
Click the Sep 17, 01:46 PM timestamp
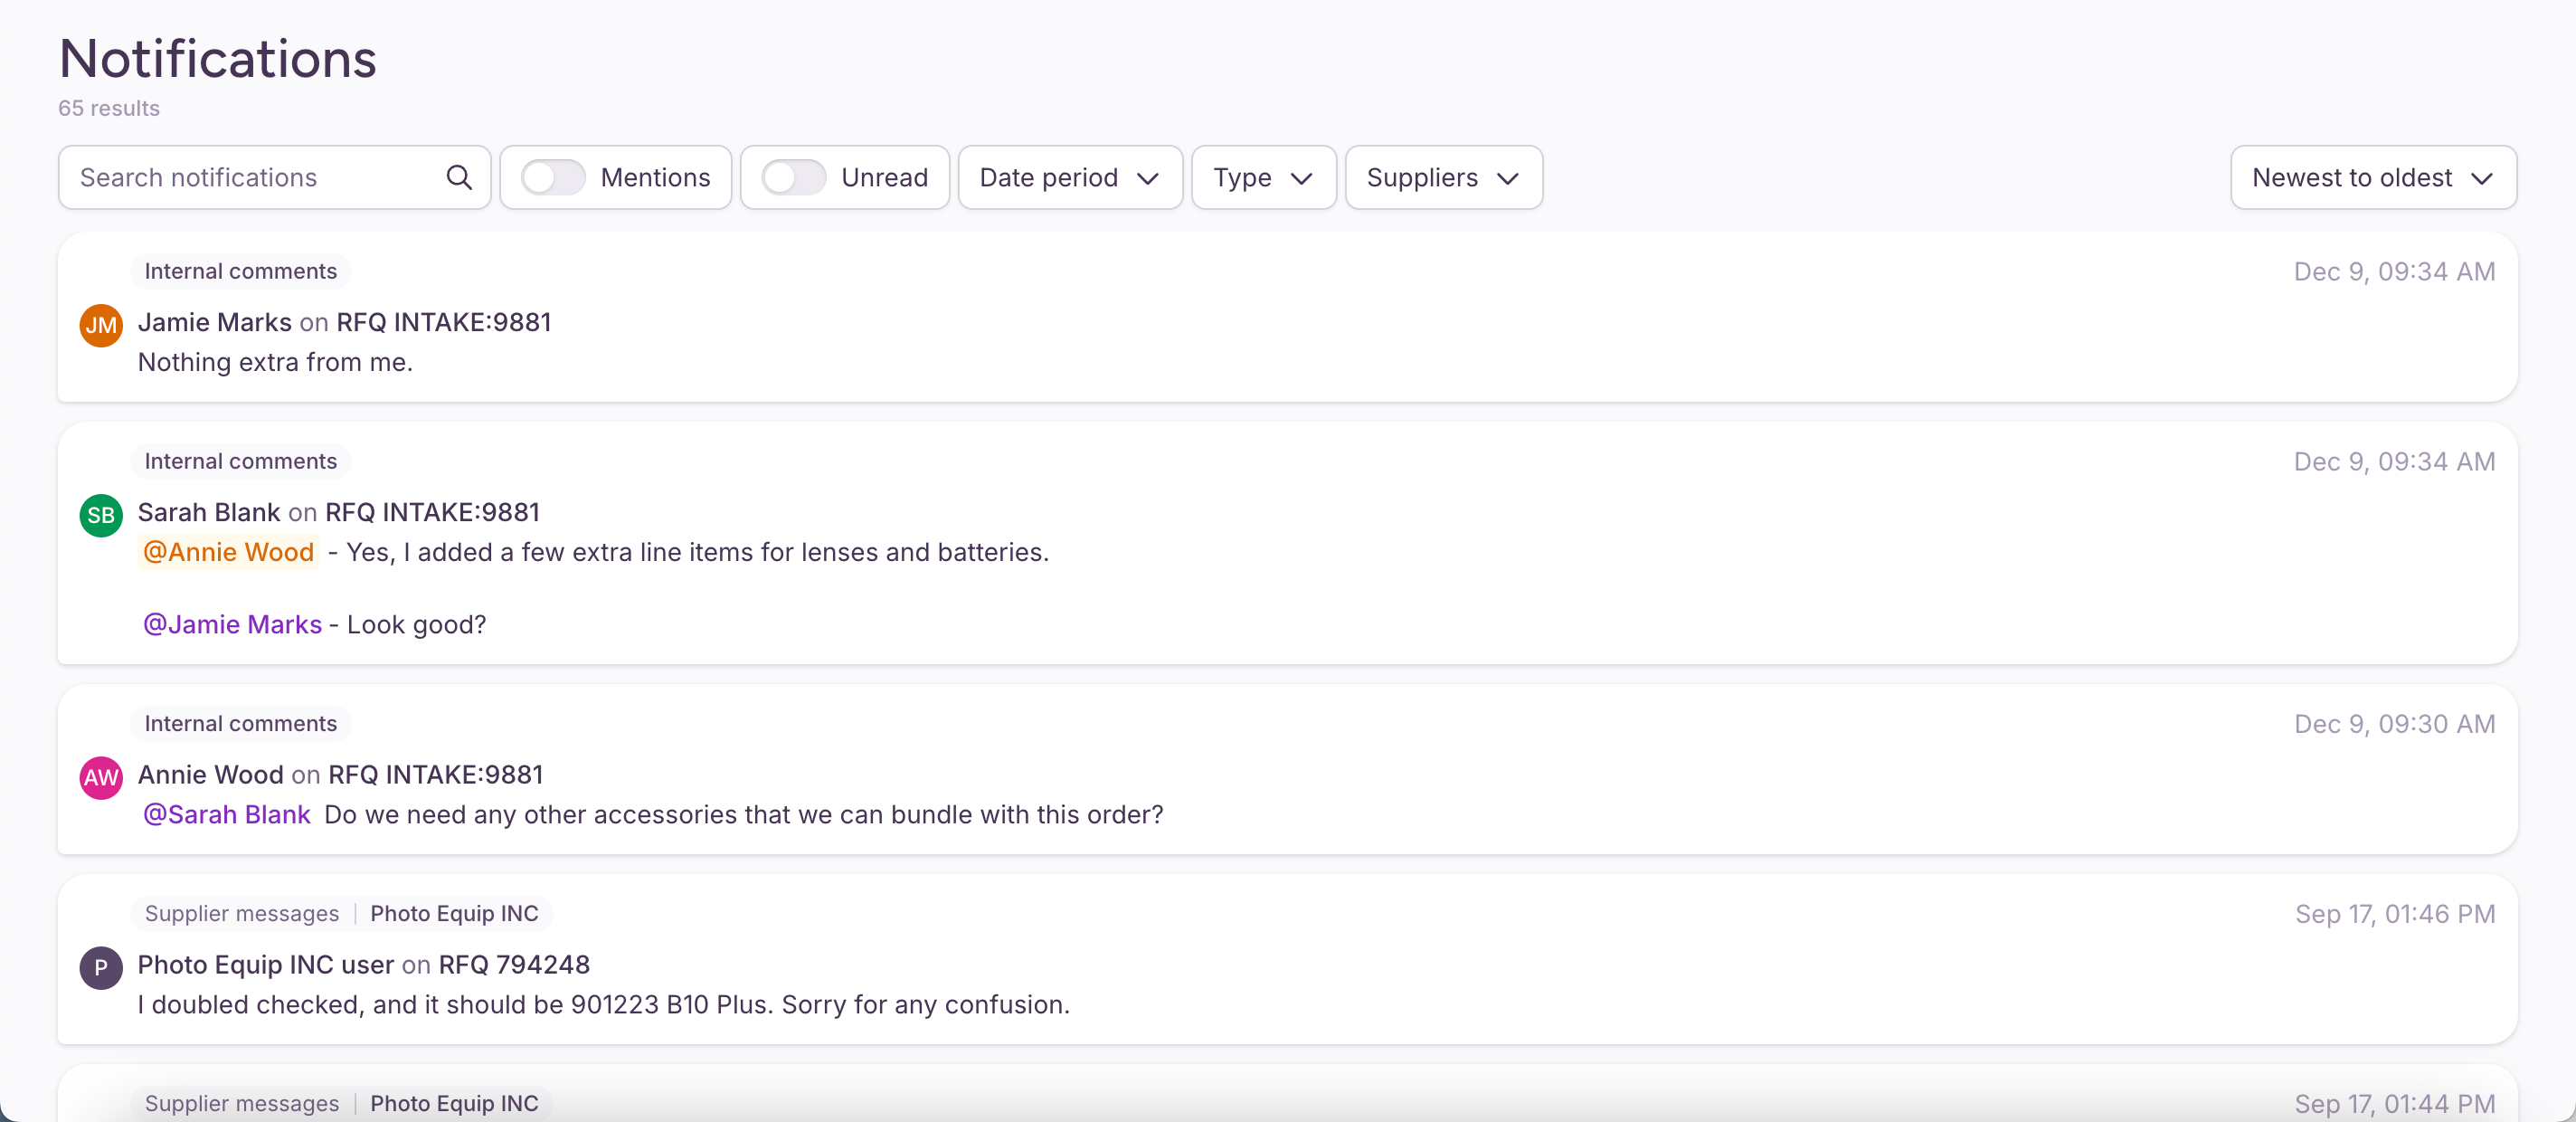[2394, 913]
